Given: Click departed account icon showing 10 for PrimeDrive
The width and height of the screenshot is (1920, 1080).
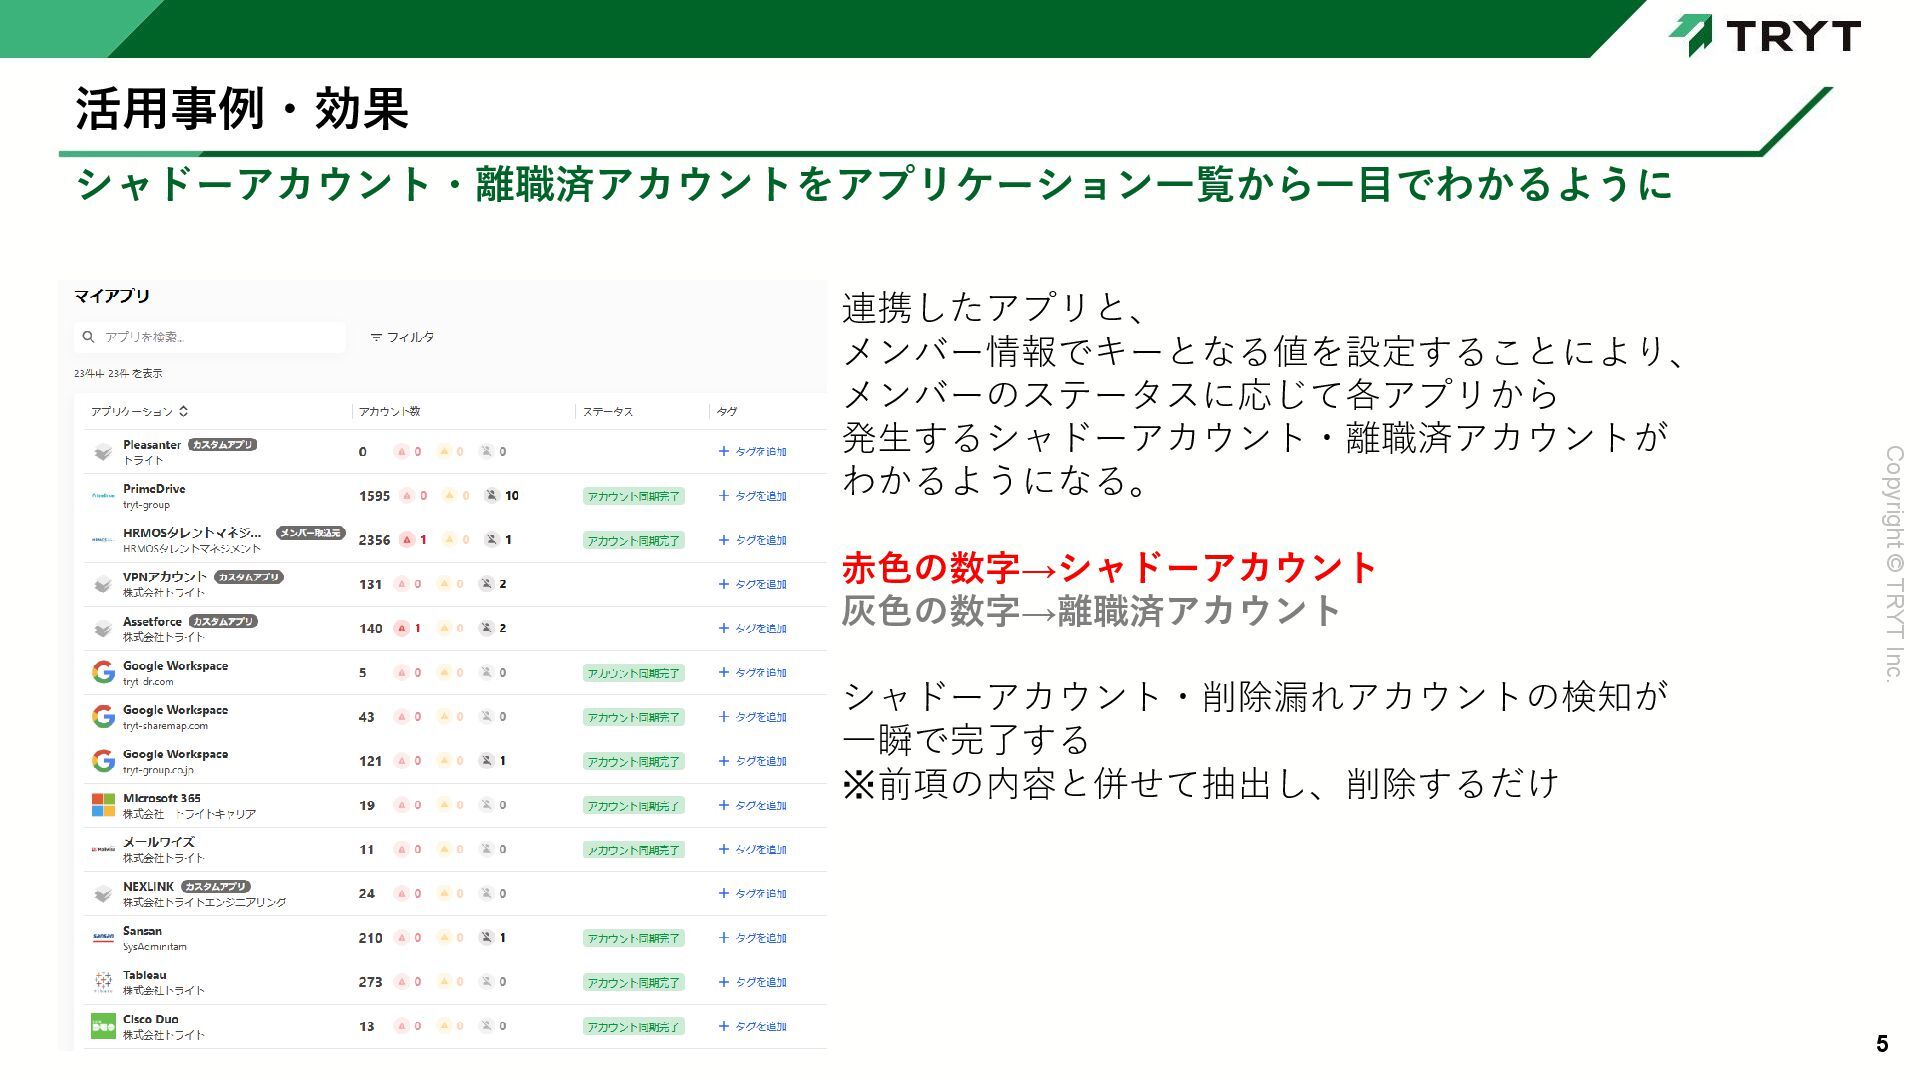Looking at the screenshot, I should coord(492,496).
